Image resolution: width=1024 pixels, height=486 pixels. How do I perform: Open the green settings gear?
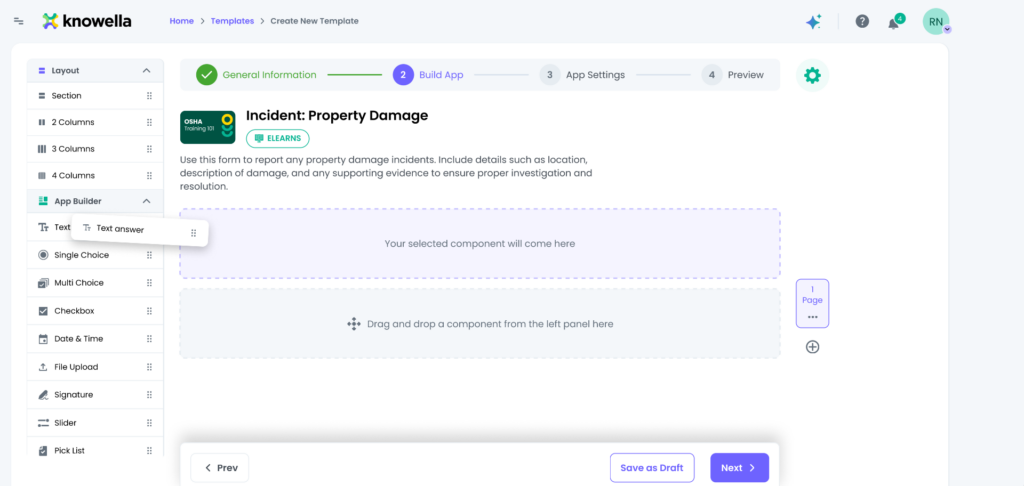812,75
